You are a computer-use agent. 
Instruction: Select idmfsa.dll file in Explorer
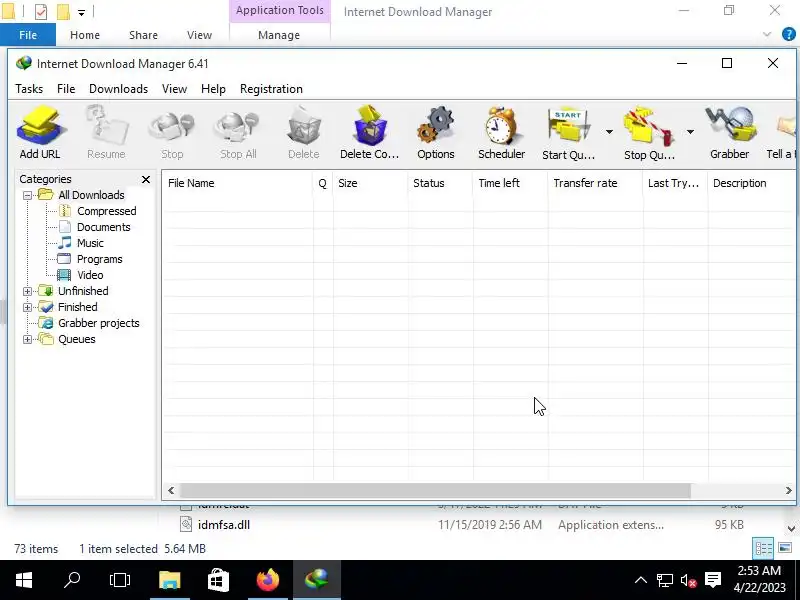(223, 524)
